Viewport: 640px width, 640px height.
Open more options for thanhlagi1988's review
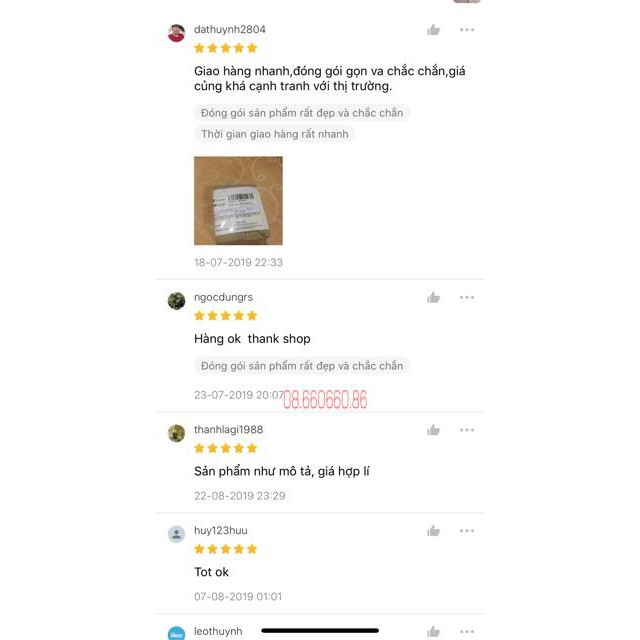[467, 430]
